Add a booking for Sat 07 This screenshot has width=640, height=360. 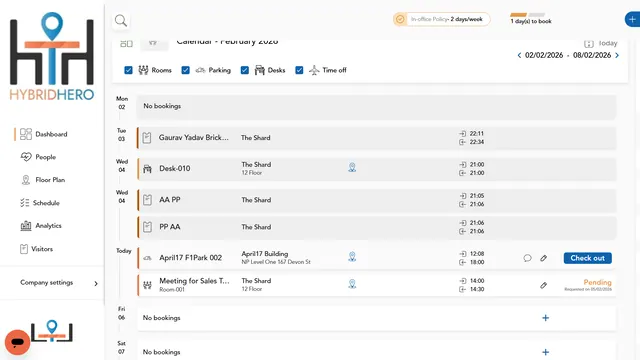pyautogui.click(x=545, y=352)
